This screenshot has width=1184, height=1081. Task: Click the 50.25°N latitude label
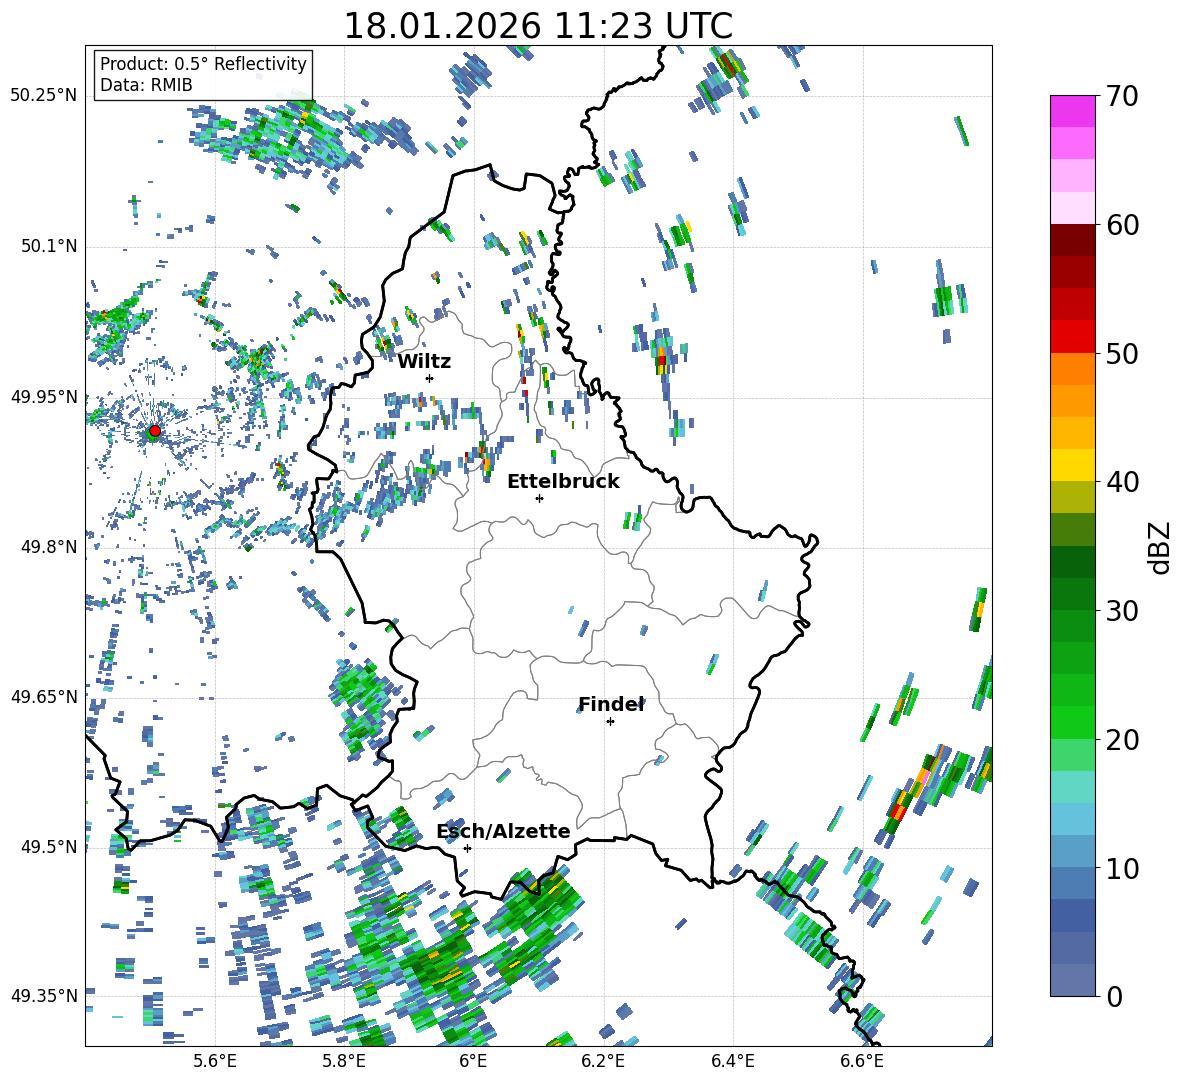tap(44, 96)
